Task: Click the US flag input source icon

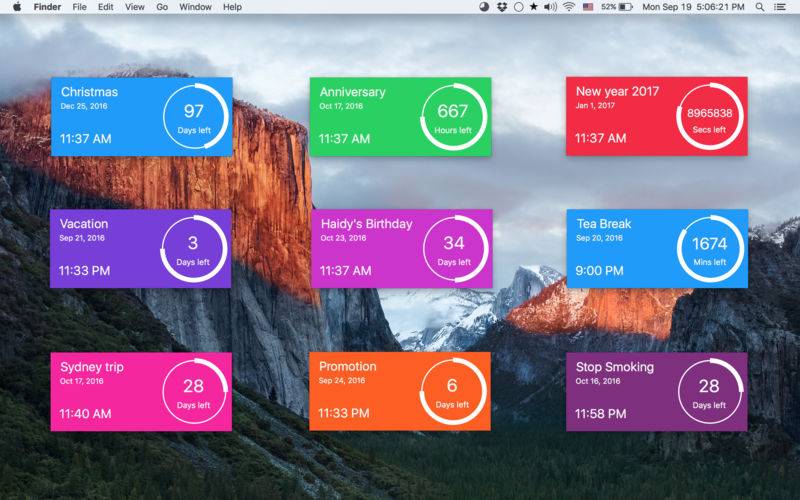Action: 588,7
